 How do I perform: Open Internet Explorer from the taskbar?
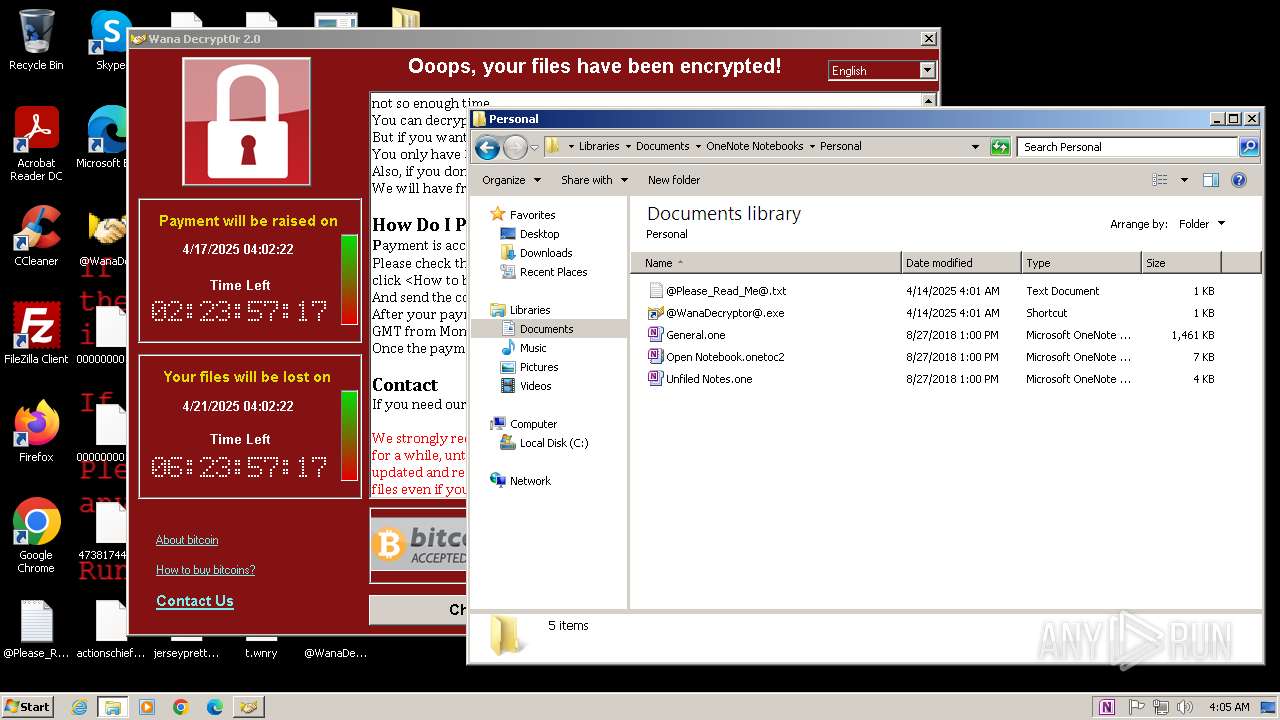[x=80, y=707]
